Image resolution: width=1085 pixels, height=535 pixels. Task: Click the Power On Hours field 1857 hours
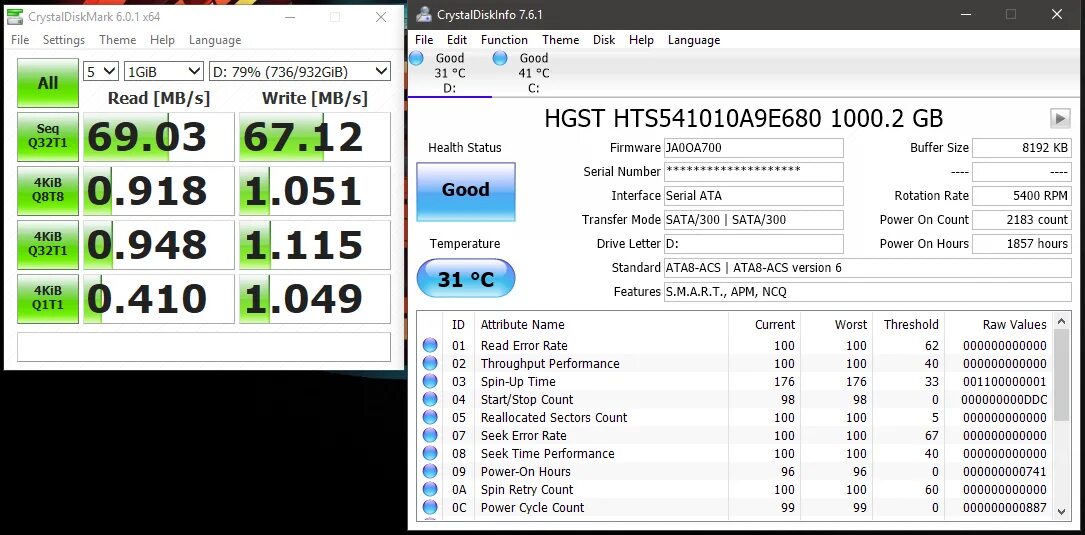[x=1022, y=244]
